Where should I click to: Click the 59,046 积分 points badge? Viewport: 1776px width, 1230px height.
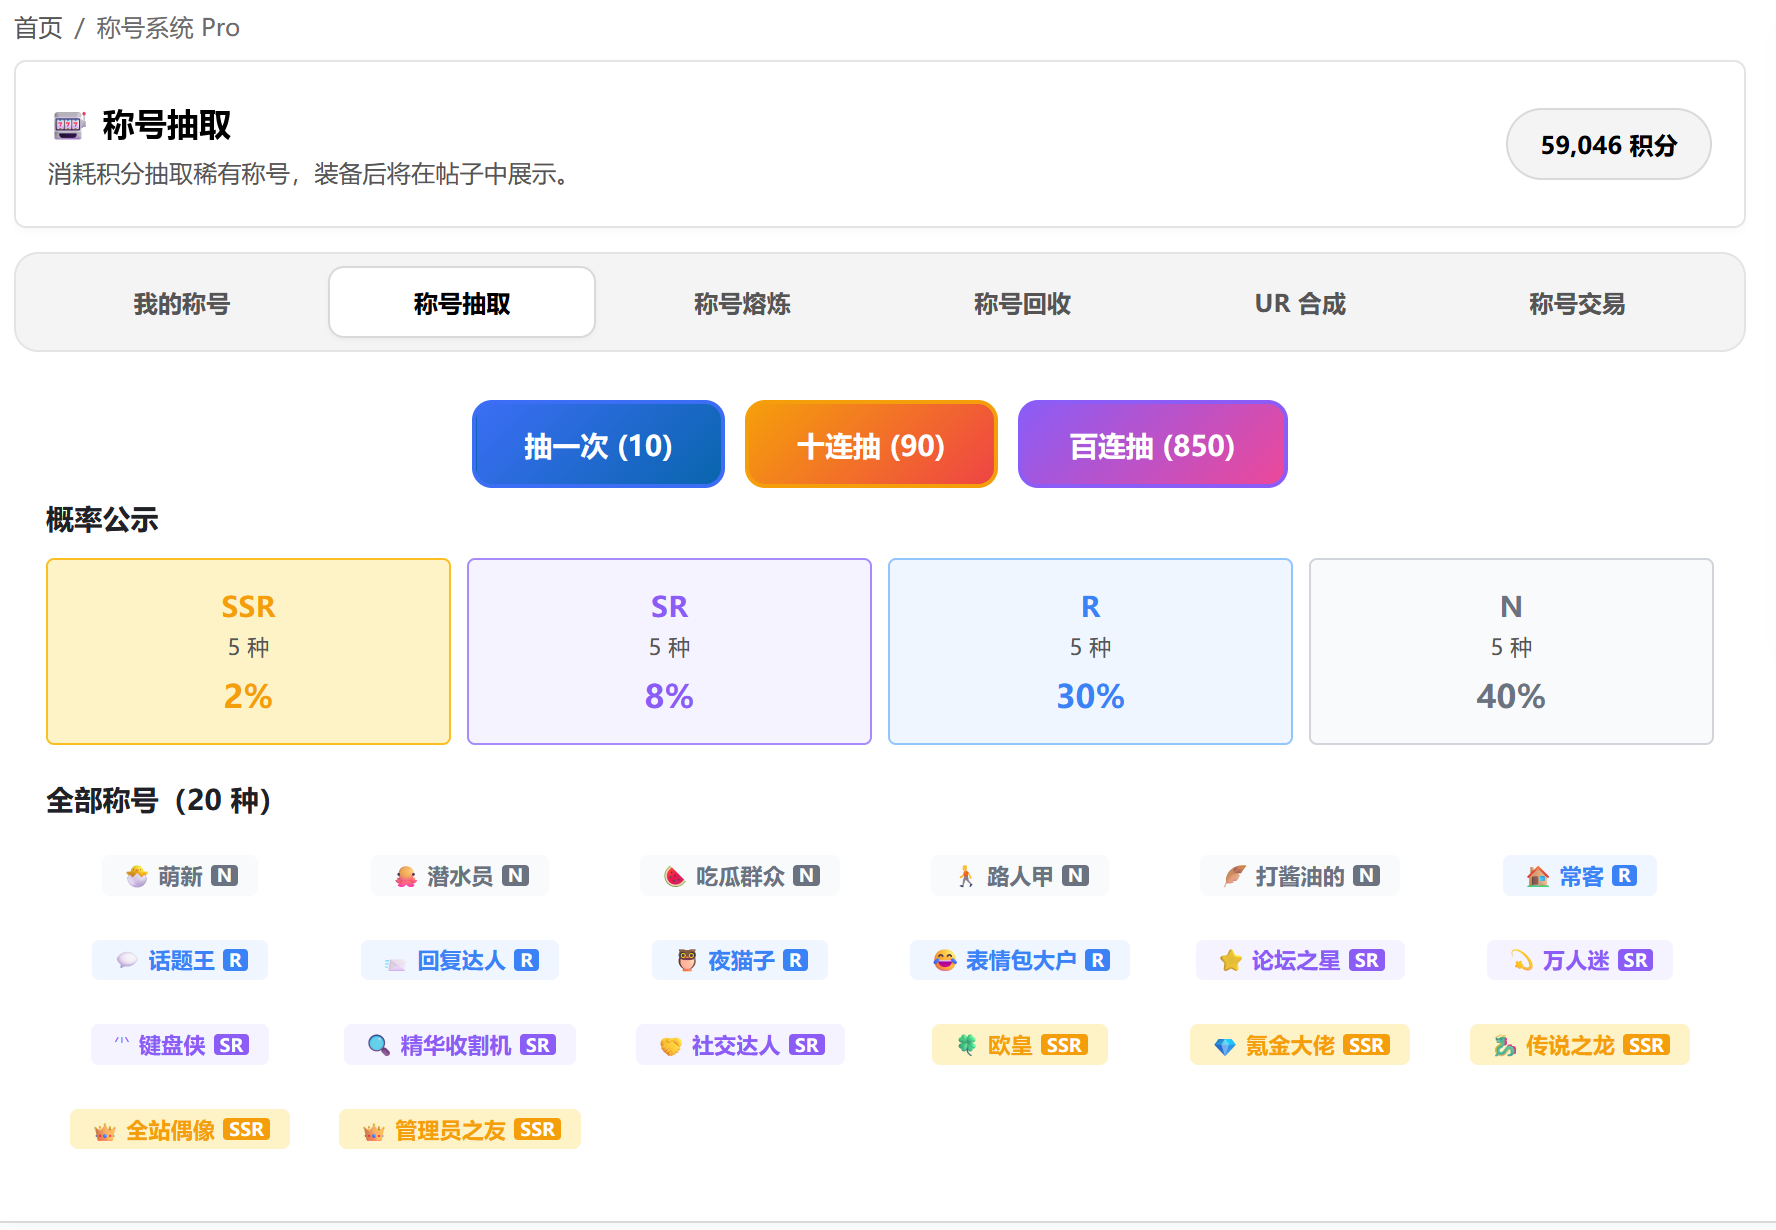coord(1608,145)
